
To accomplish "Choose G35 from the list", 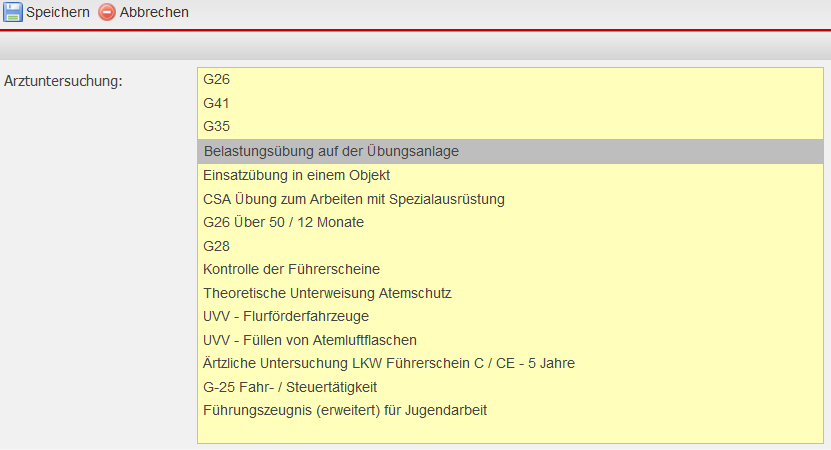I will pyautogui.click(x=216, y=127).
